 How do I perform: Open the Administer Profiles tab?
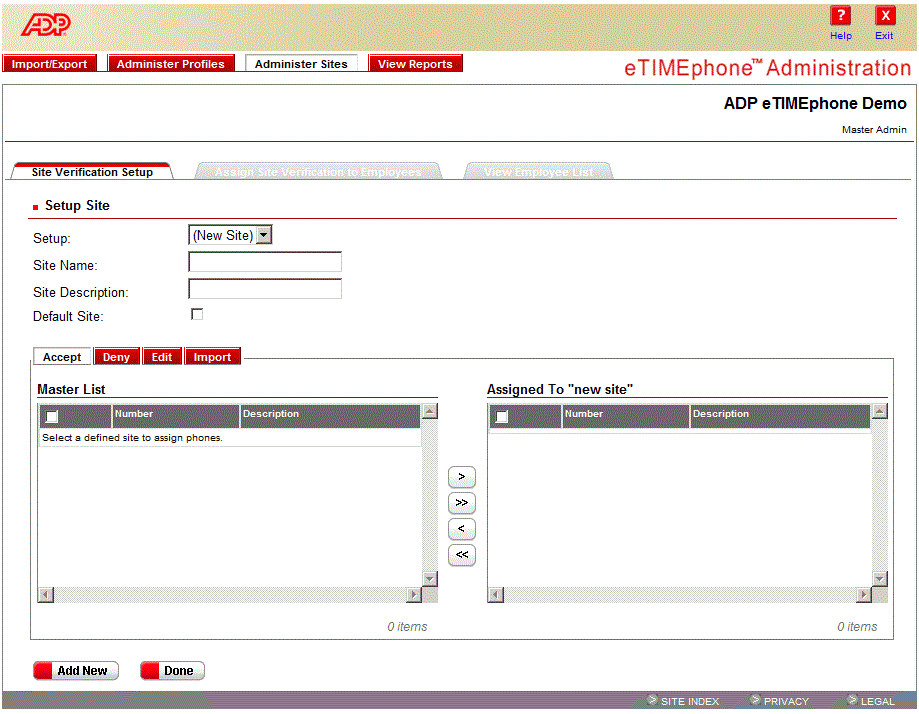[171, 63]
